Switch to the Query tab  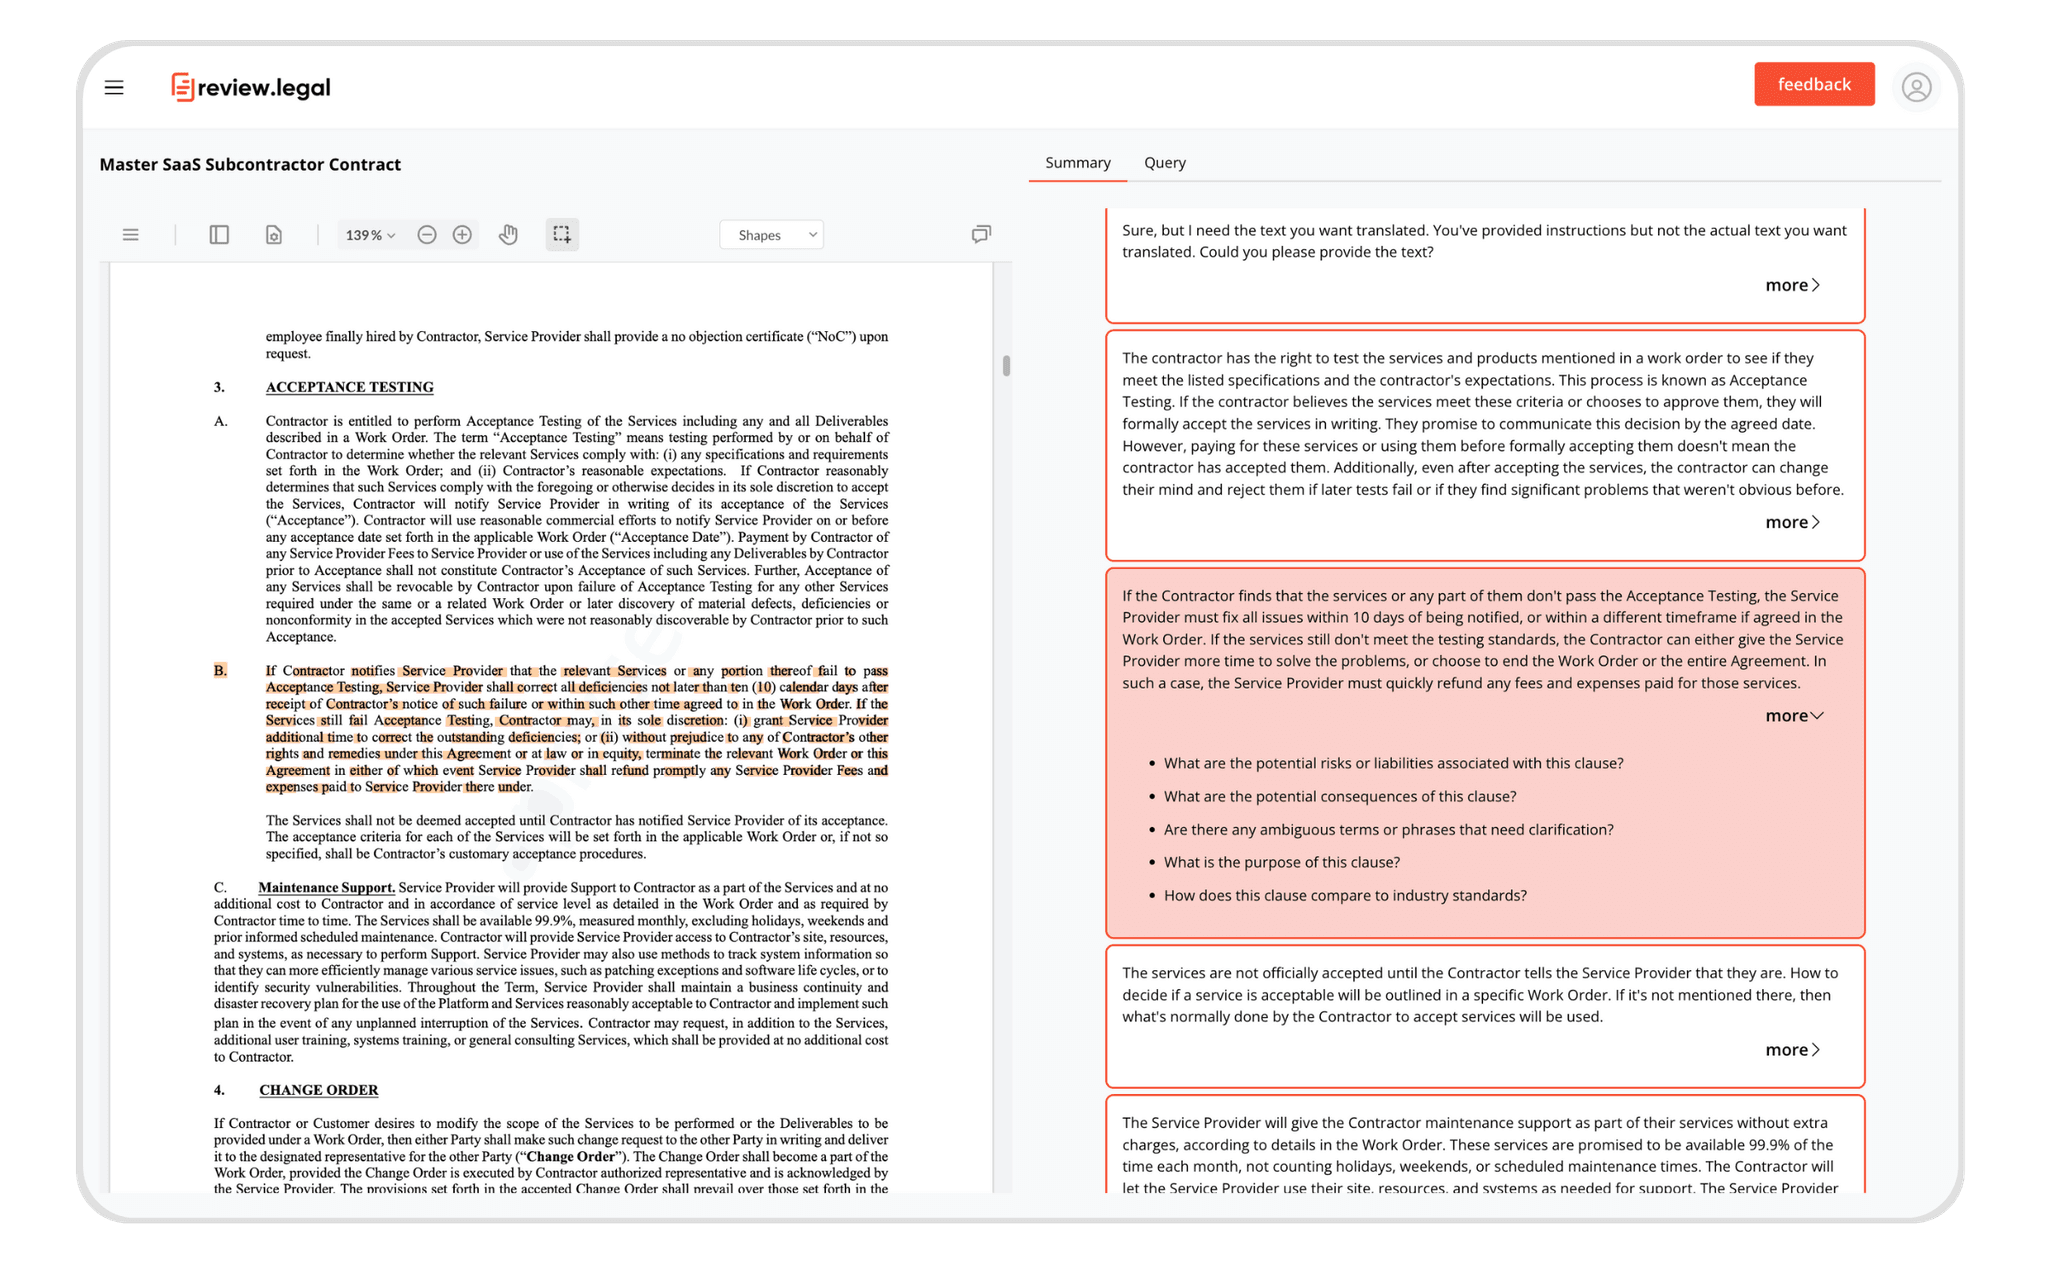pos(1164,163)
